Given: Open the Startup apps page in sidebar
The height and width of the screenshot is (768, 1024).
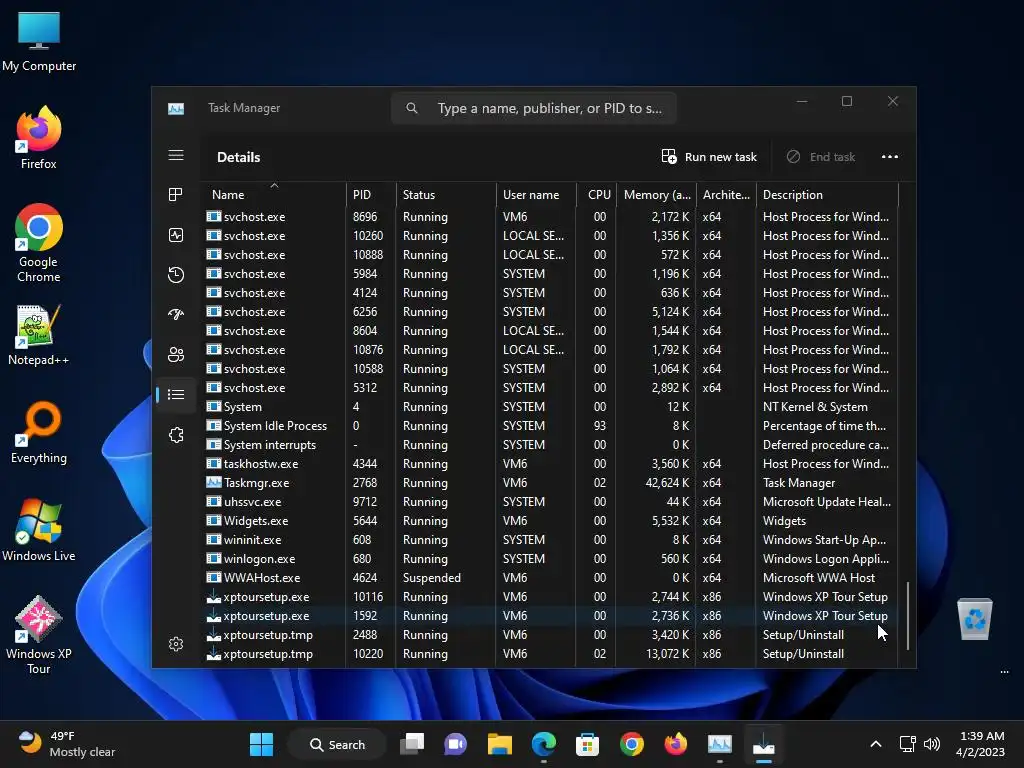Looking at the screenshot, I should tap(176, 315).
